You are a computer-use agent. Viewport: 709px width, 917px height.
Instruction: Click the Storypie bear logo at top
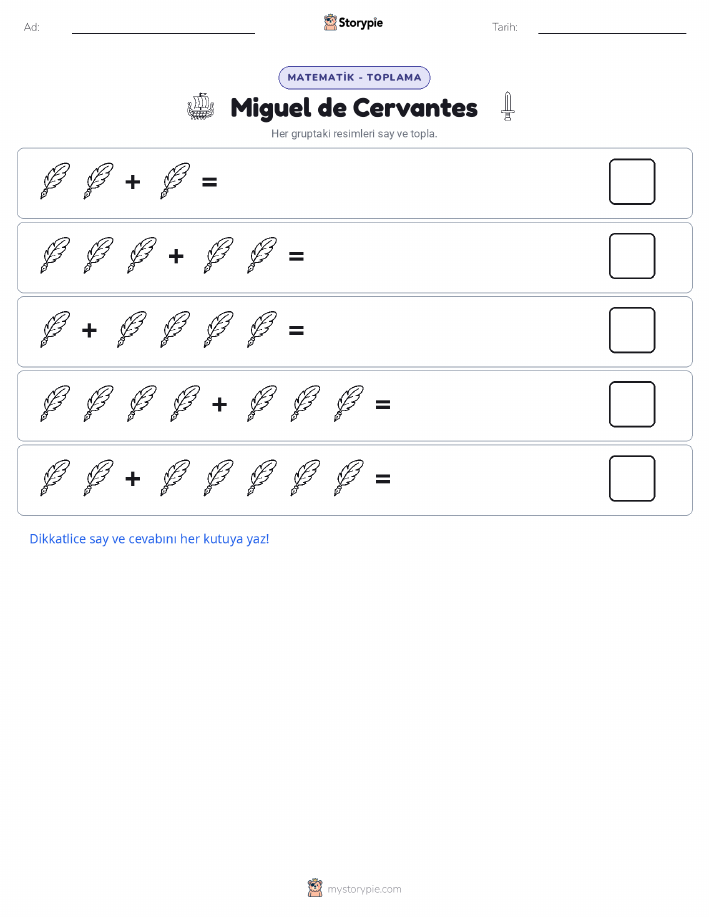tap(330, 23)
